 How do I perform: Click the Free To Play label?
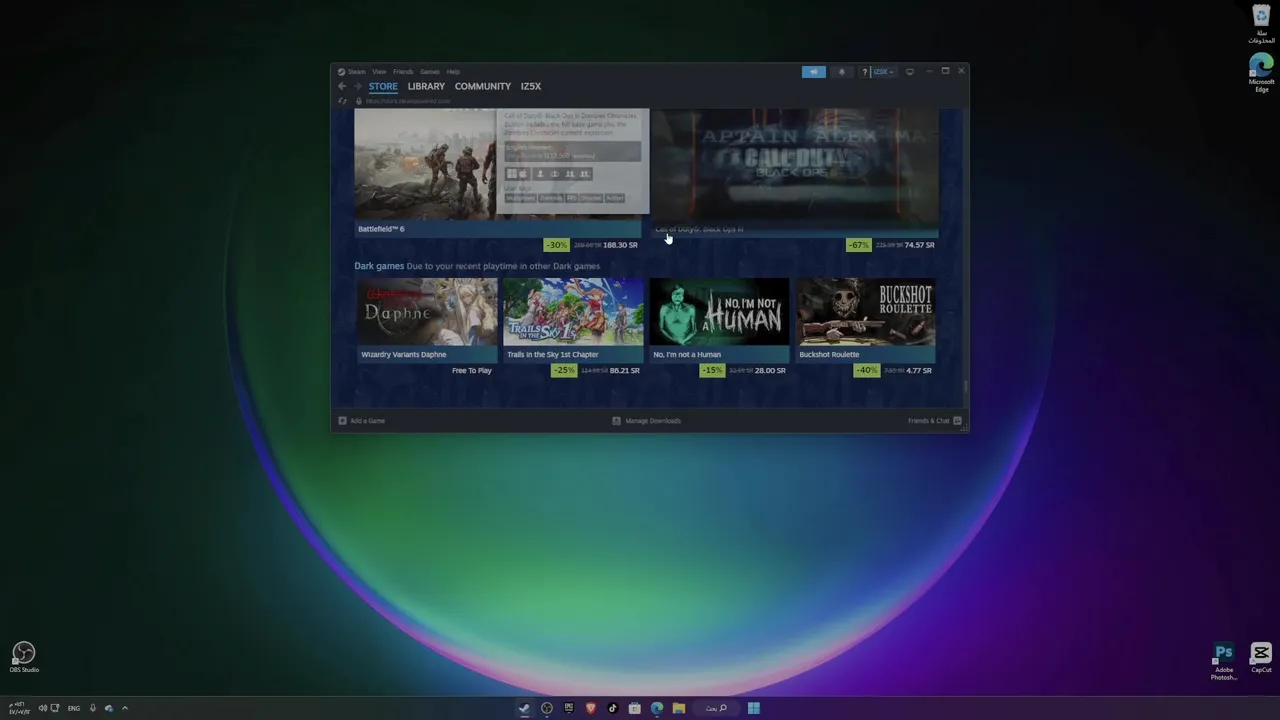(472, 370)
